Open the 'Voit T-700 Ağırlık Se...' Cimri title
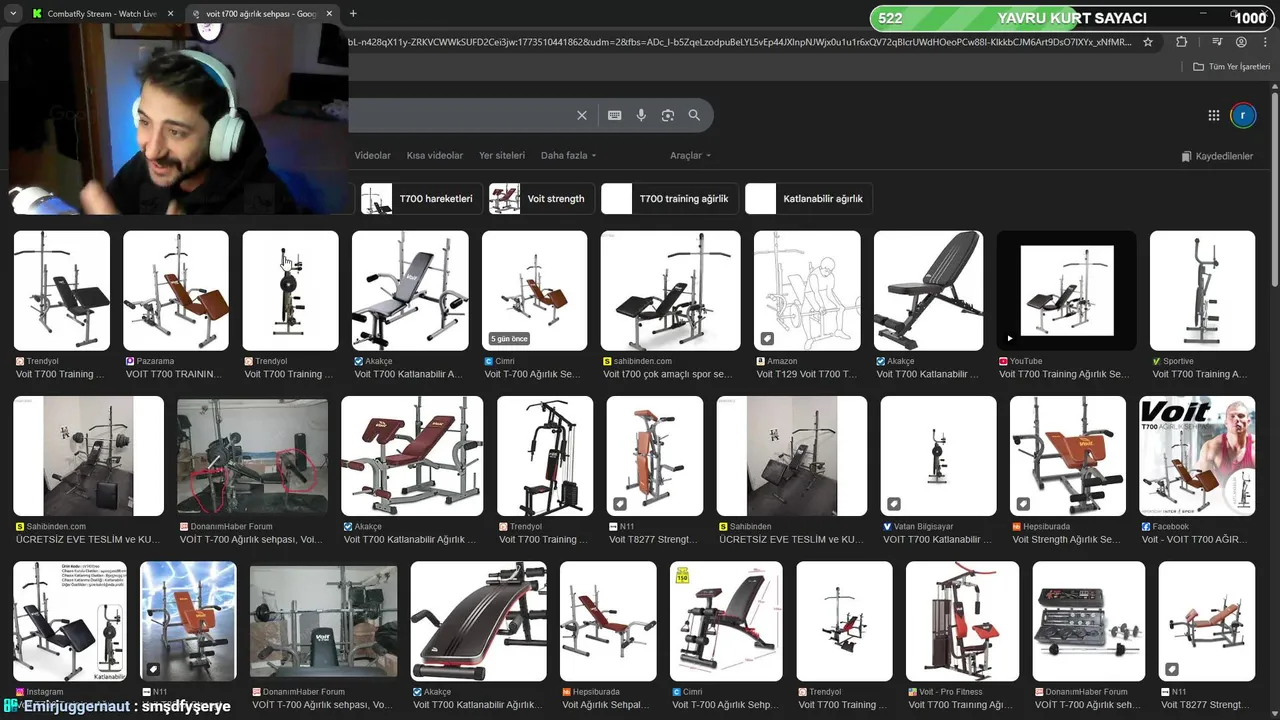This screenshot has height=720, width=1280. [x=533, y=374]
